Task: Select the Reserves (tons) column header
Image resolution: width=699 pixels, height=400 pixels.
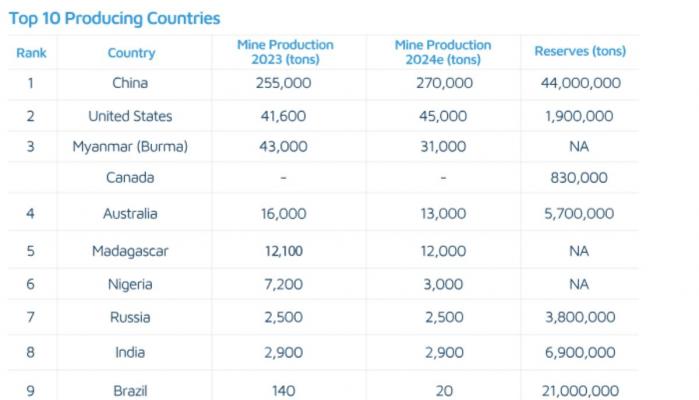Action: tap(578, 52)
